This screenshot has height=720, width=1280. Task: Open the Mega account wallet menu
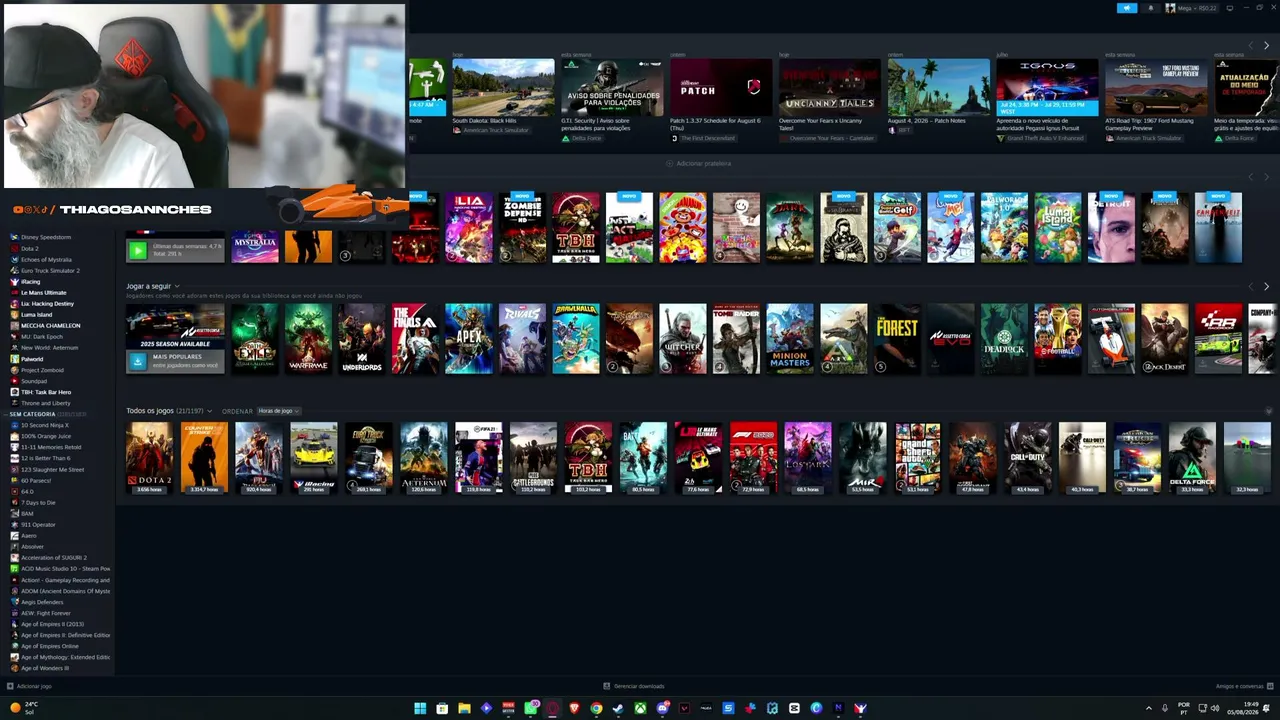pyautogui.click(x=1192, y=8)
